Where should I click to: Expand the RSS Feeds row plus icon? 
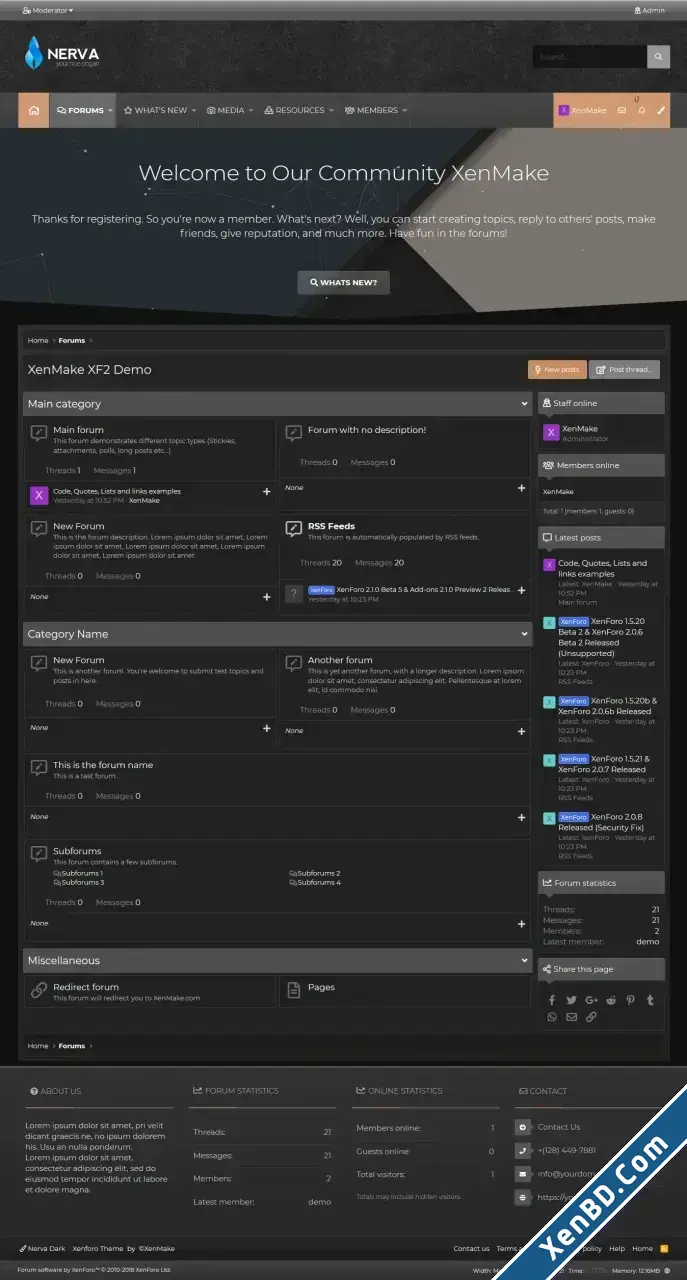521,590
